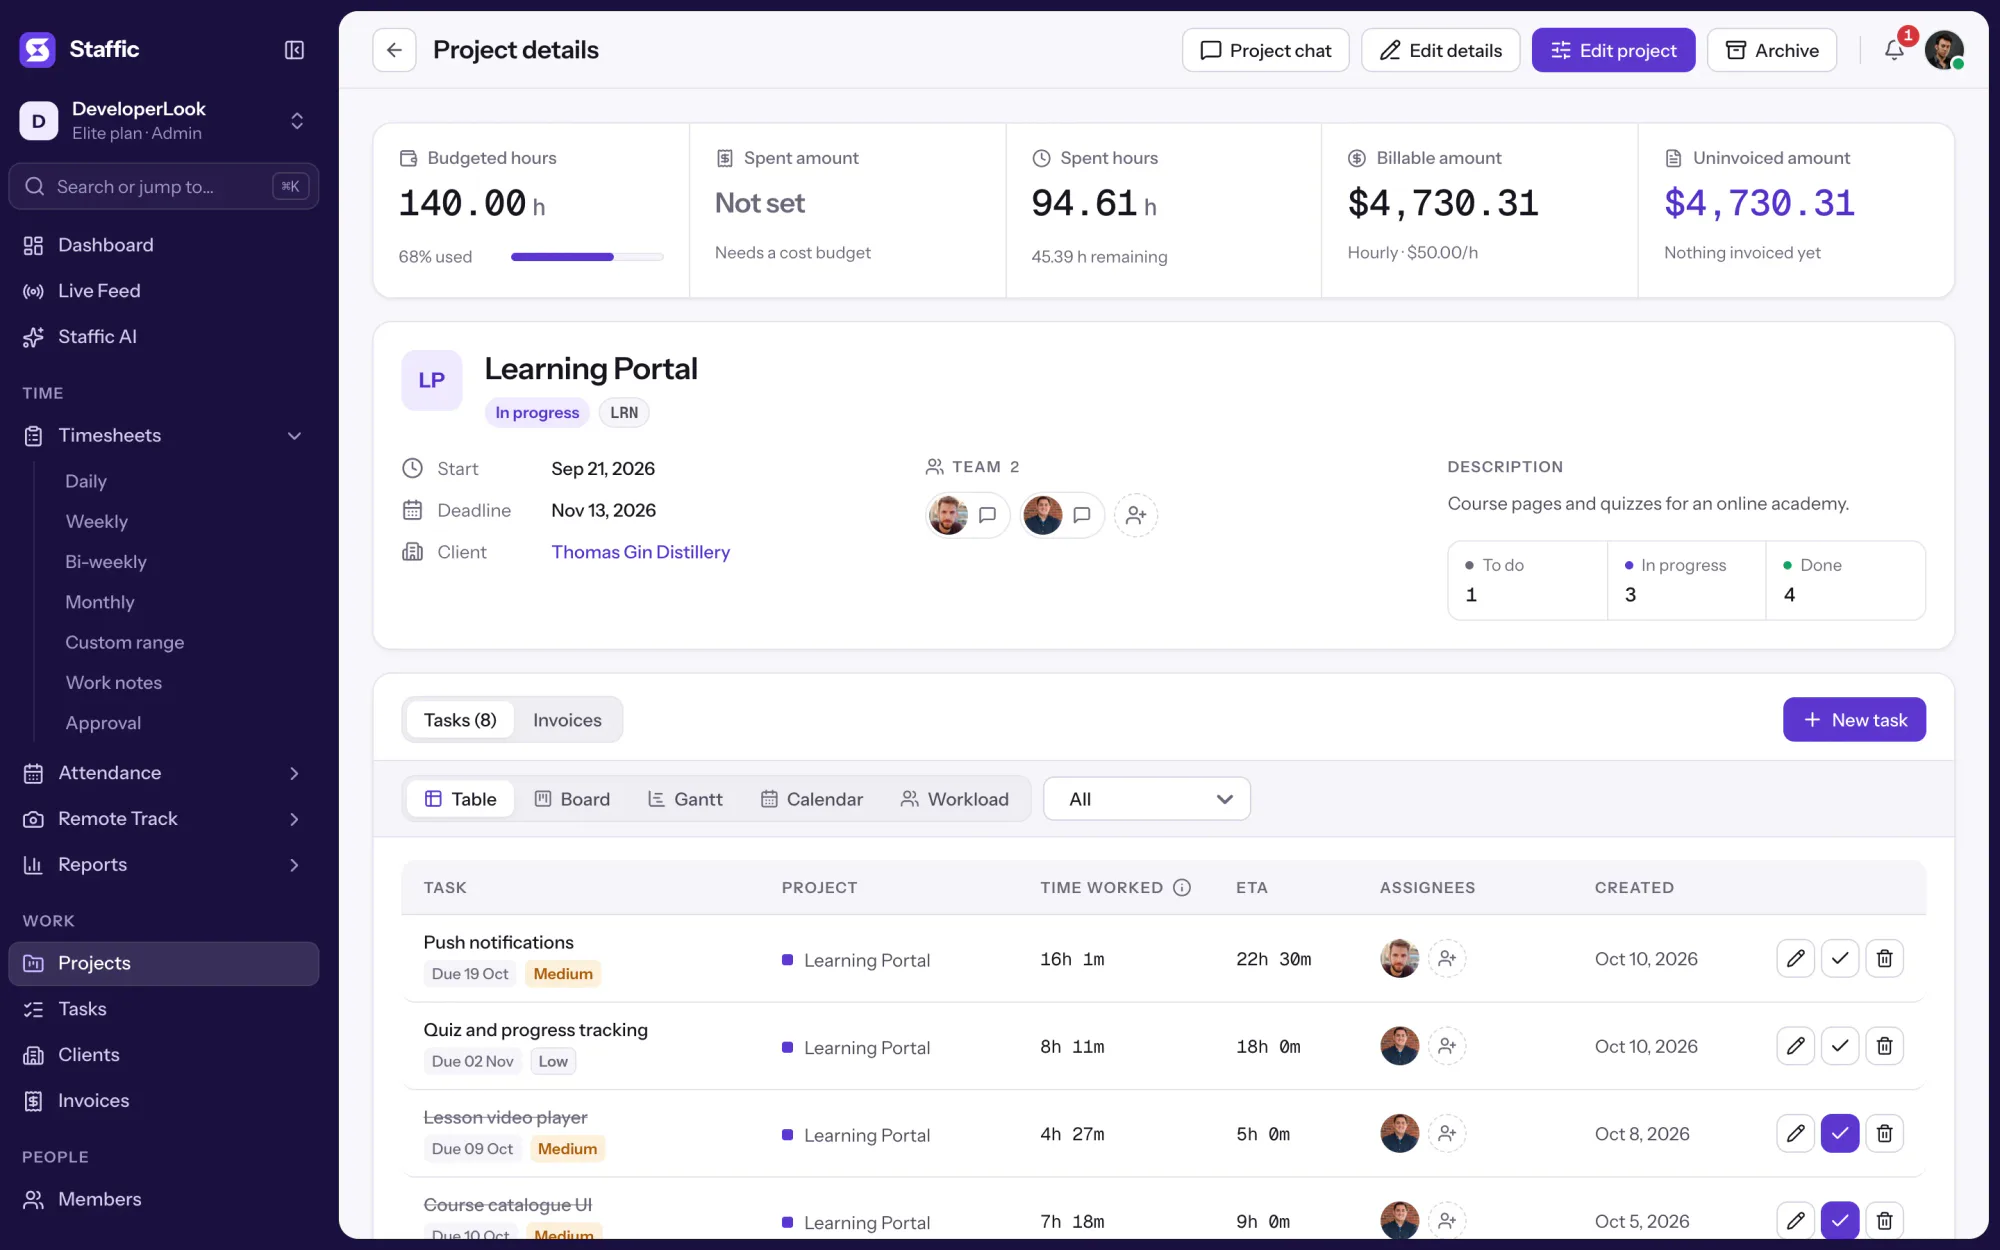Screen dimensions: 2000x1250
Task: Unmark Course catalogue UI as complete
Action: [1840, 1220]
